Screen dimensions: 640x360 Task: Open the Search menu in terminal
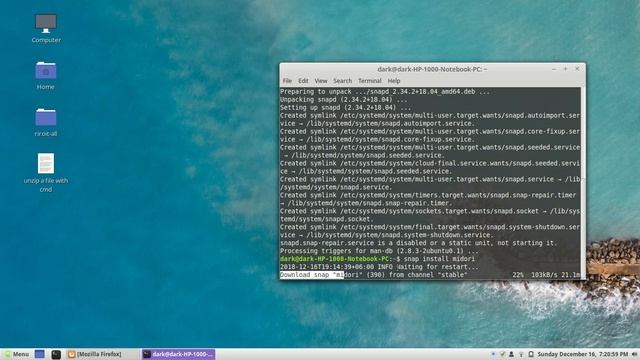coord(342,81)
